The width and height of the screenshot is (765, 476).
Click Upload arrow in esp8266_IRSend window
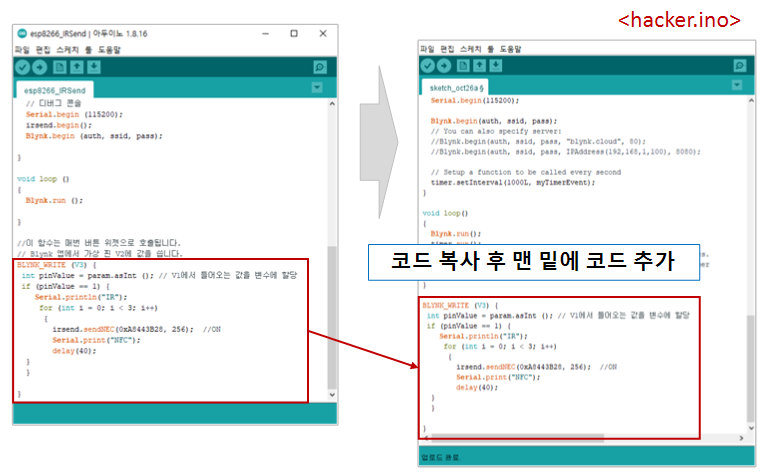pos(40,67)
